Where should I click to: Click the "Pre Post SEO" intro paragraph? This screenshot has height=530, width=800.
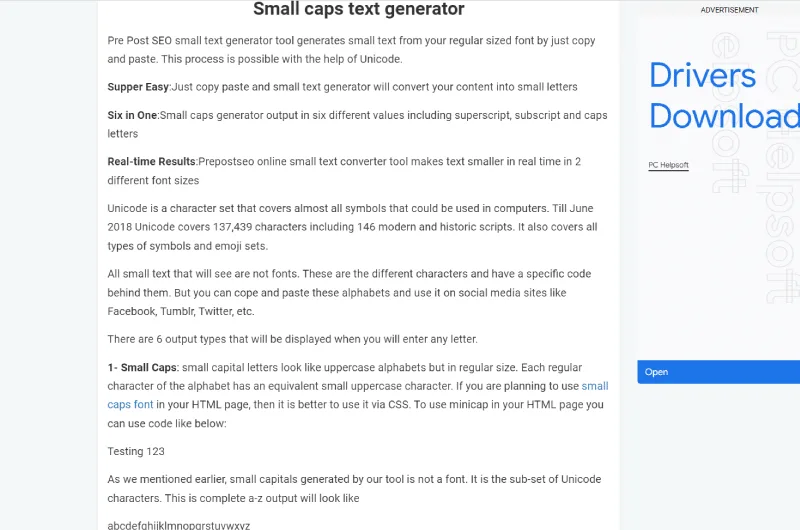[352, 50]
